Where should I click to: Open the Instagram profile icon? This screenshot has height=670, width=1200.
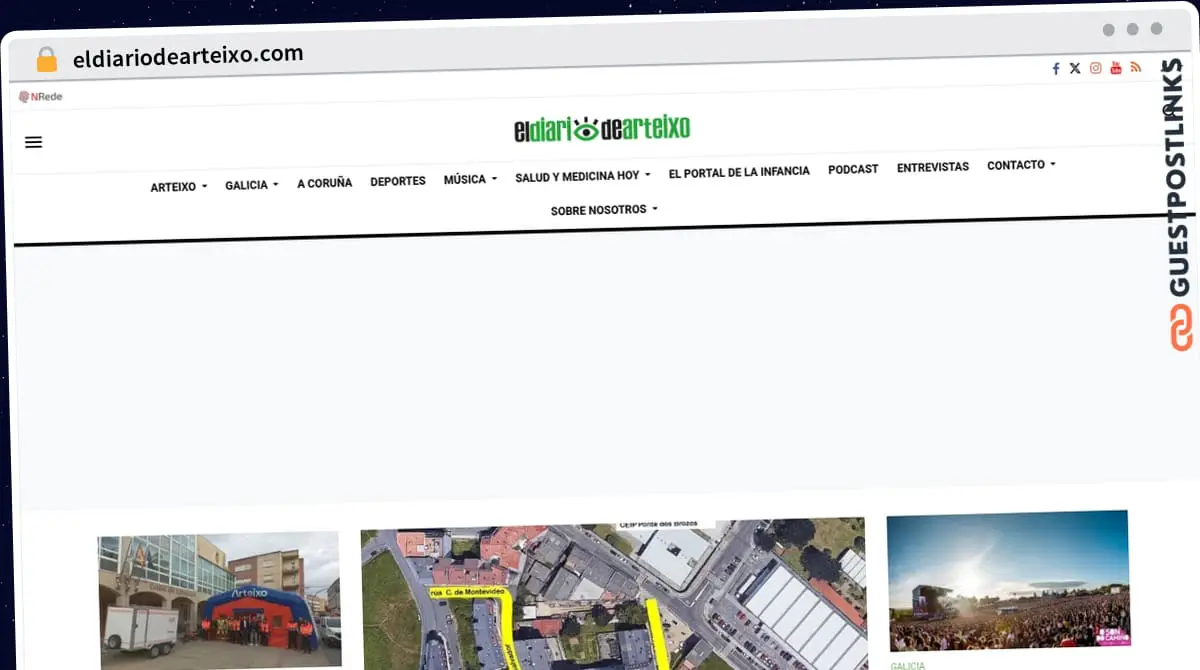pyautogui.click(x=1096, y=68)
